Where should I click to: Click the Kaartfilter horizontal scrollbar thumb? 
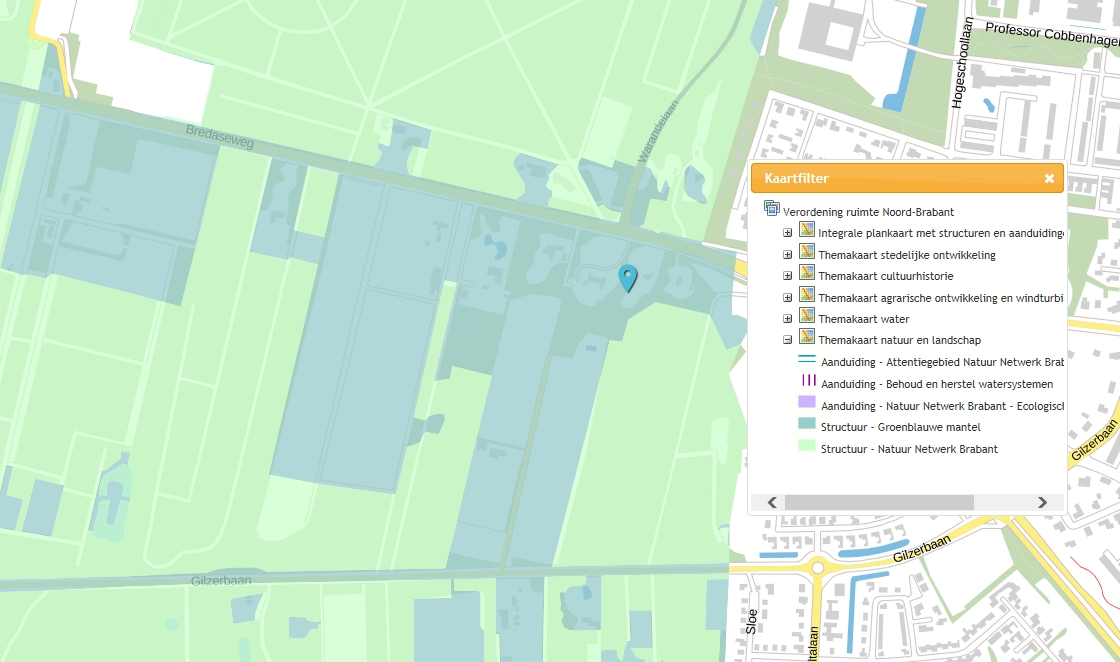(879, 503)
